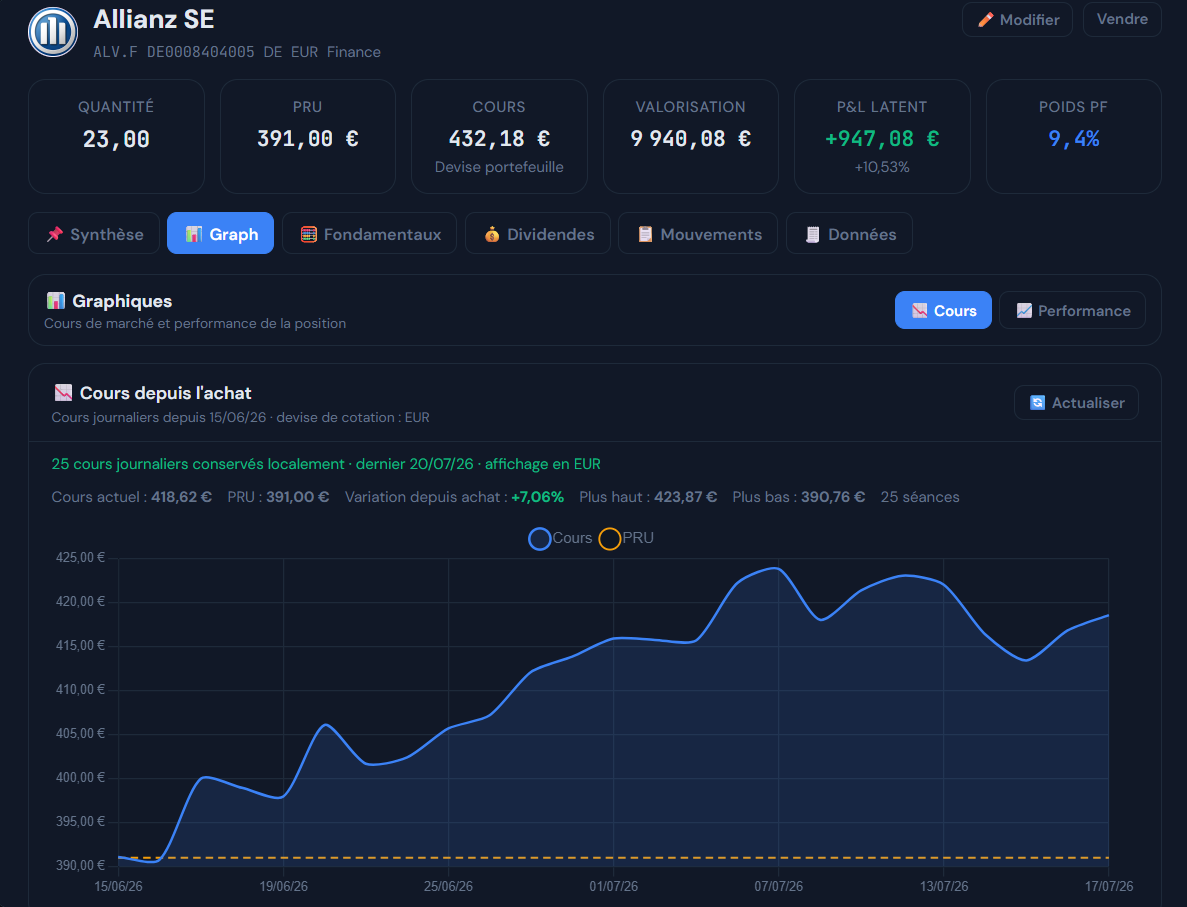Screen dimensions: 1187x907
Task: Select the Graph tab
Action: [x=220, y=233]
